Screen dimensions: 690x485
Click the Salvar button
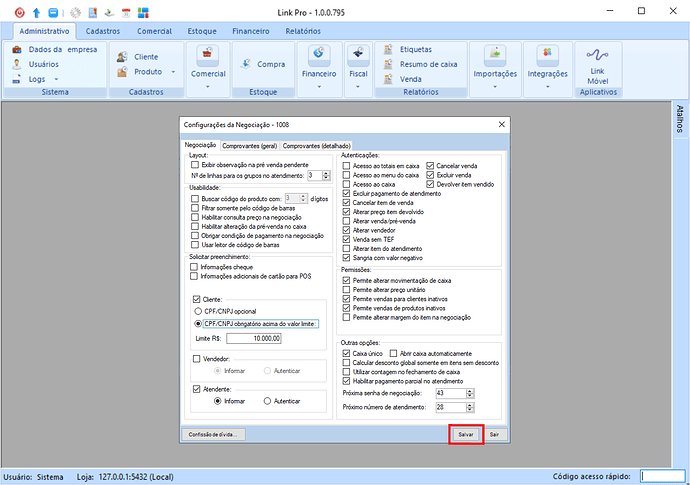click(466, 435)
